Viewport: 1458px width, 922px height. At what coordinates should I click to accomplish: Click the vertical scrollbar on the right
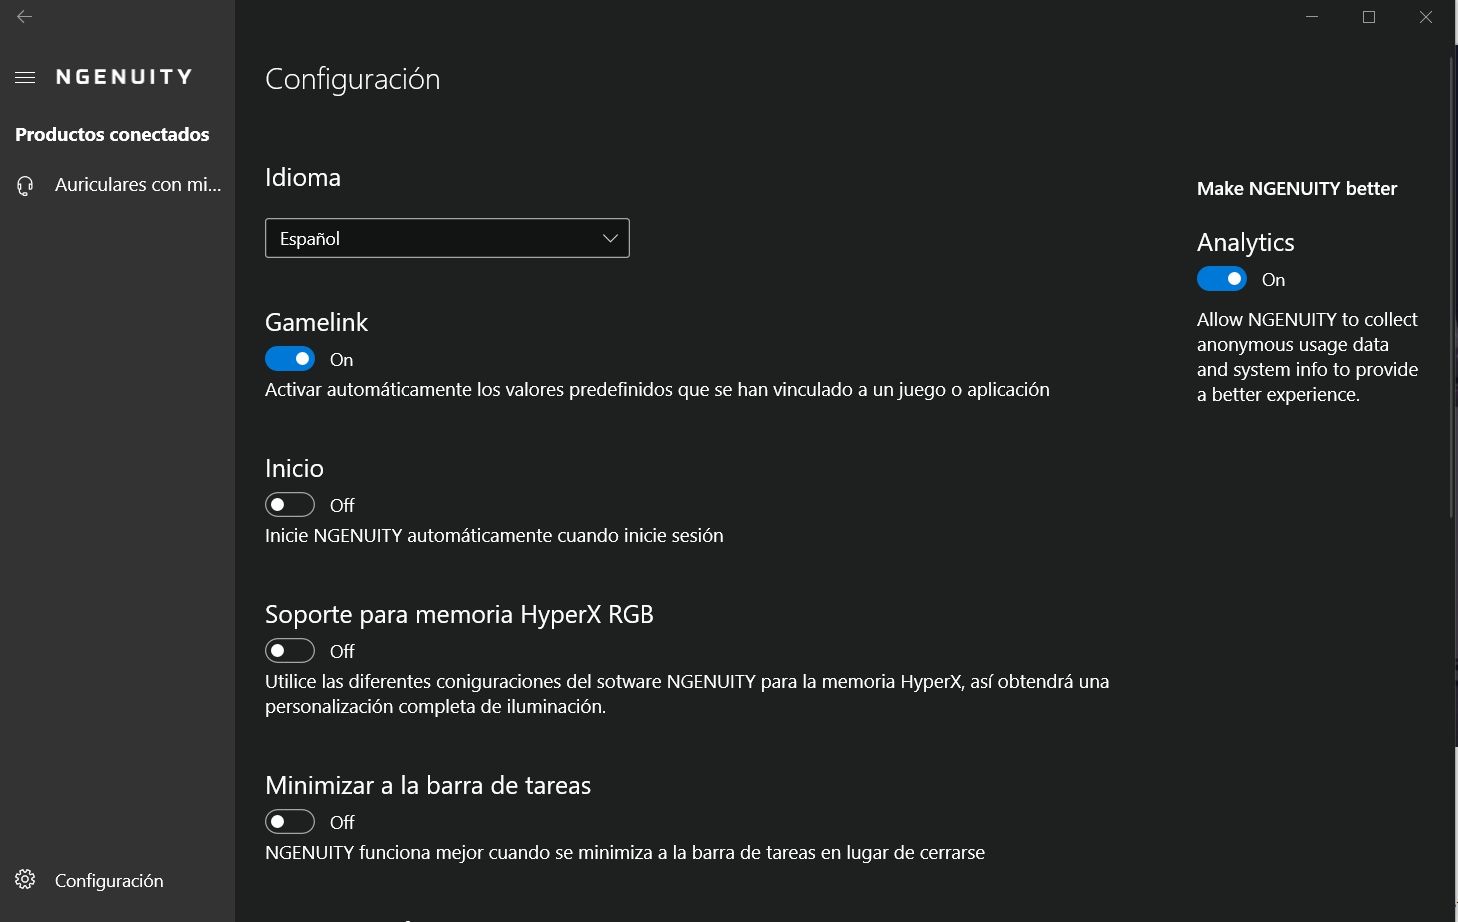pos(1453,288)
